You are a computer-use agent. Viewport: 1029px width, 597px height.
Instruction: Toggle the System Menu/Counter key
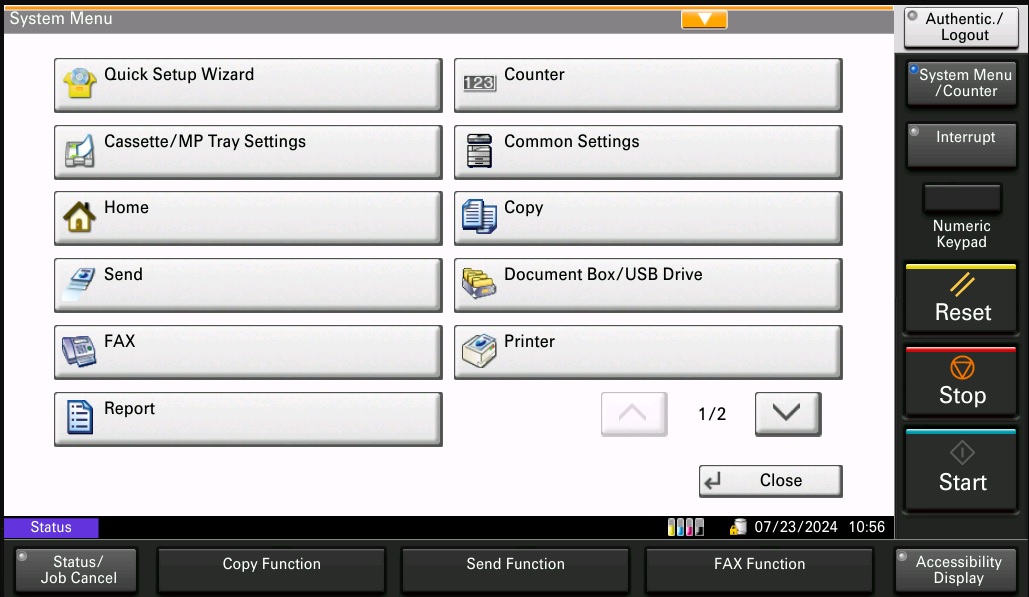pos(961,83)
